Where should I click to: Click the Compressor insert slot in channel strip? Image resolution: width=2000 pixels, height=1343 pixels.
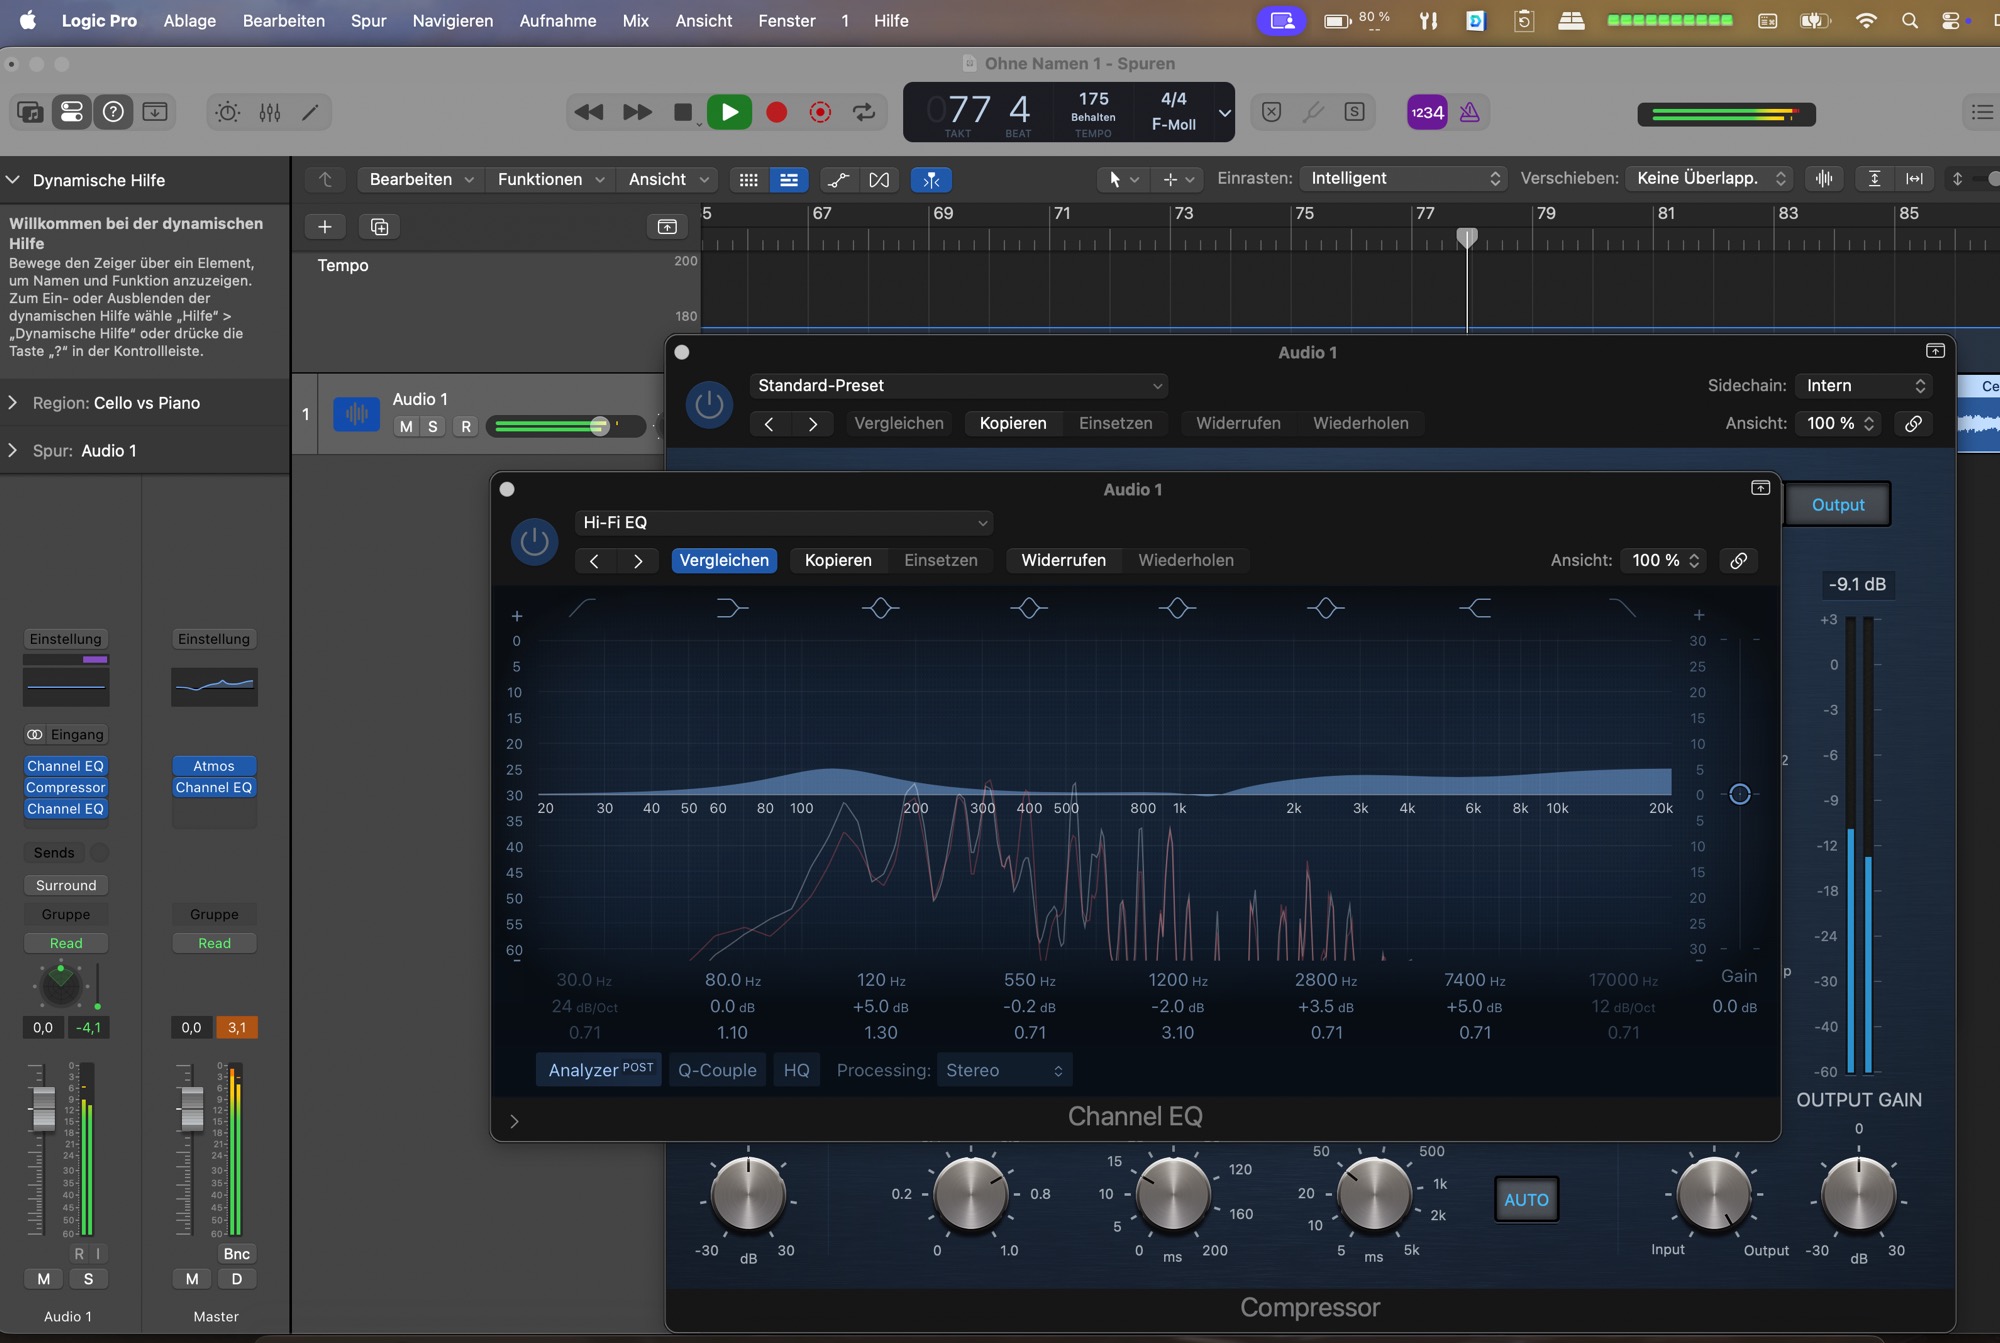point(66,787)
